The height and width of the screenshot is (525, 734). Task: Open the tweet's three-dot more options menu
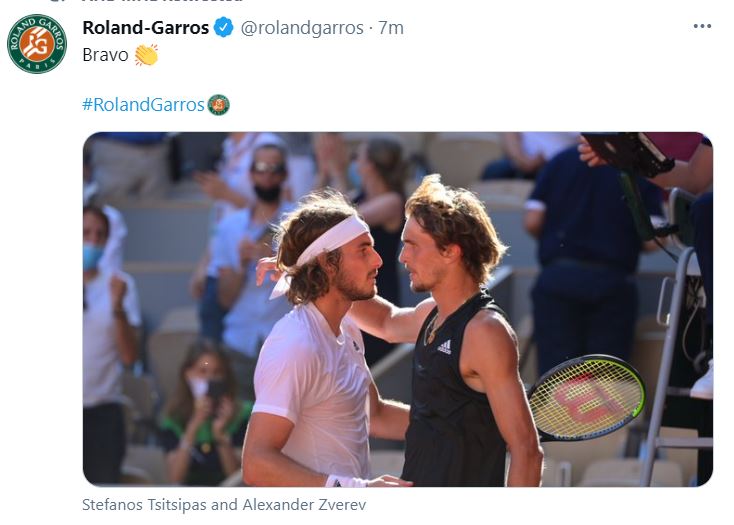click(702, 26)
